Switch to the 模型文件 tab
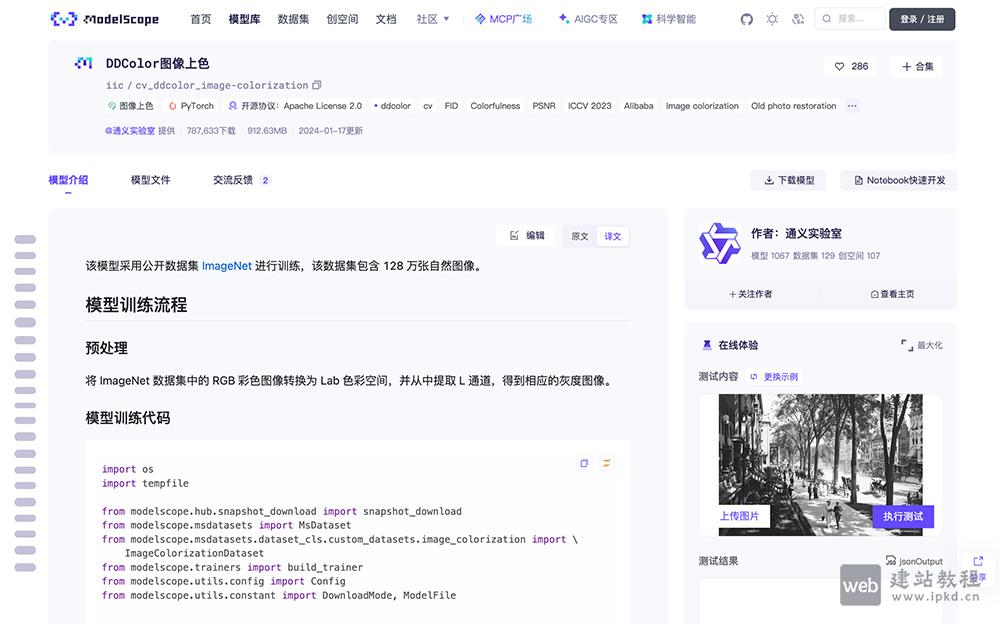The image size is (1000, 624). tap(149, 180)
